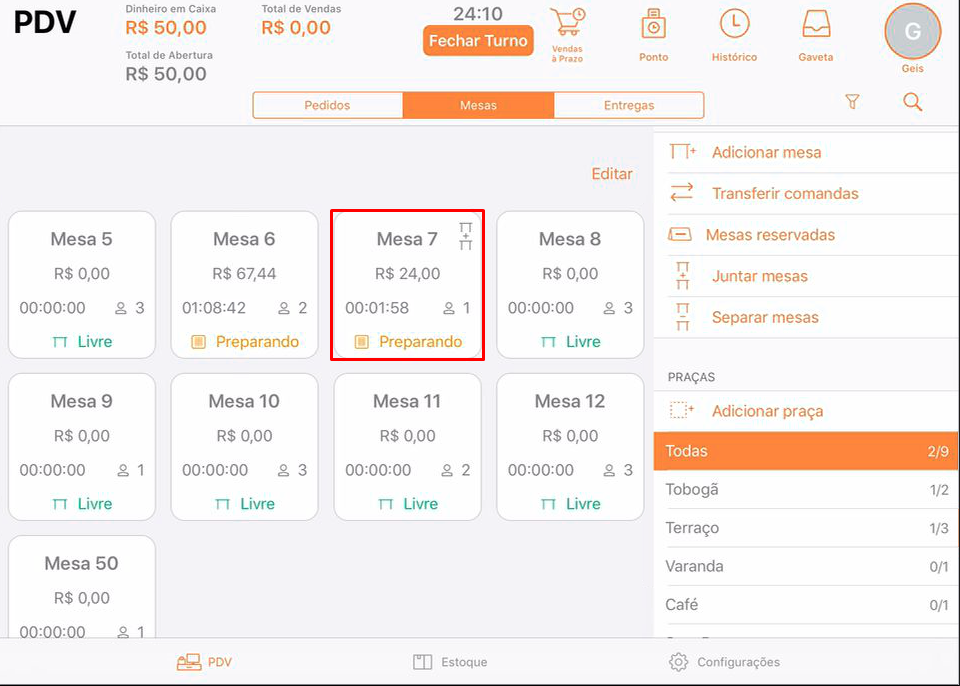This screenshot has height=686, width=960.
Task: Click the Mesas reservadas icon
Action: [680, 235]
